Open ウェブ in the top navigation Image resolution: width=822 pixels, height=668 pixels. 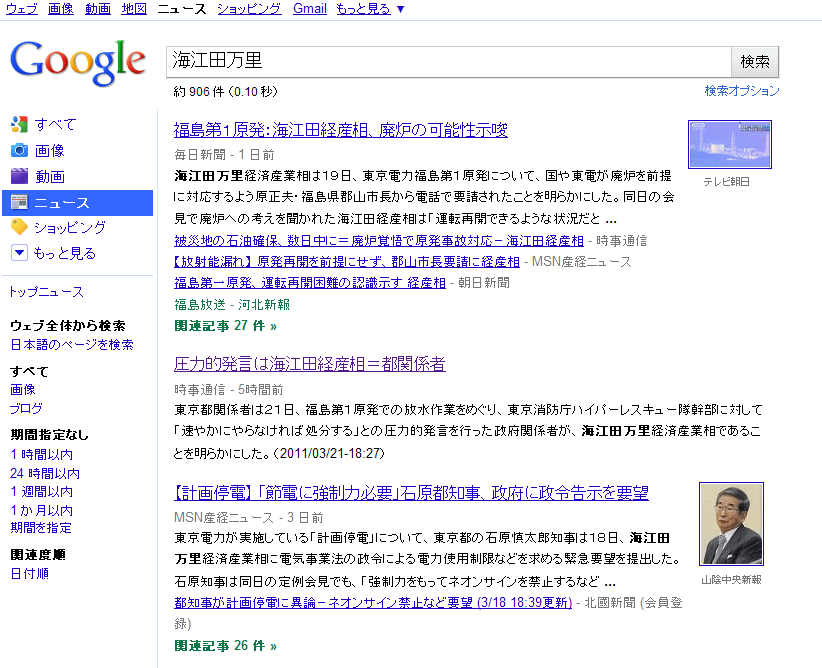click(x=21, y=9)
